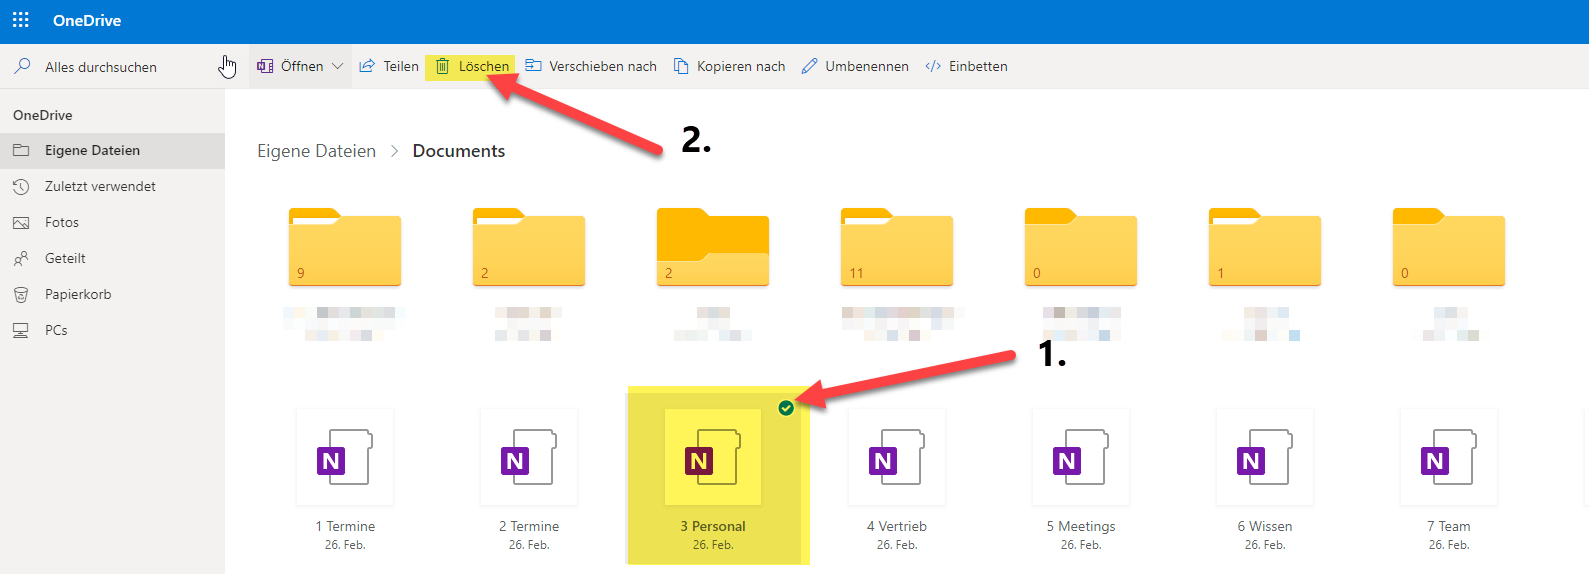This screenshot has width=1589, height=574.
Task: Click the 3 Personal file name
Action: click(713, 527)
